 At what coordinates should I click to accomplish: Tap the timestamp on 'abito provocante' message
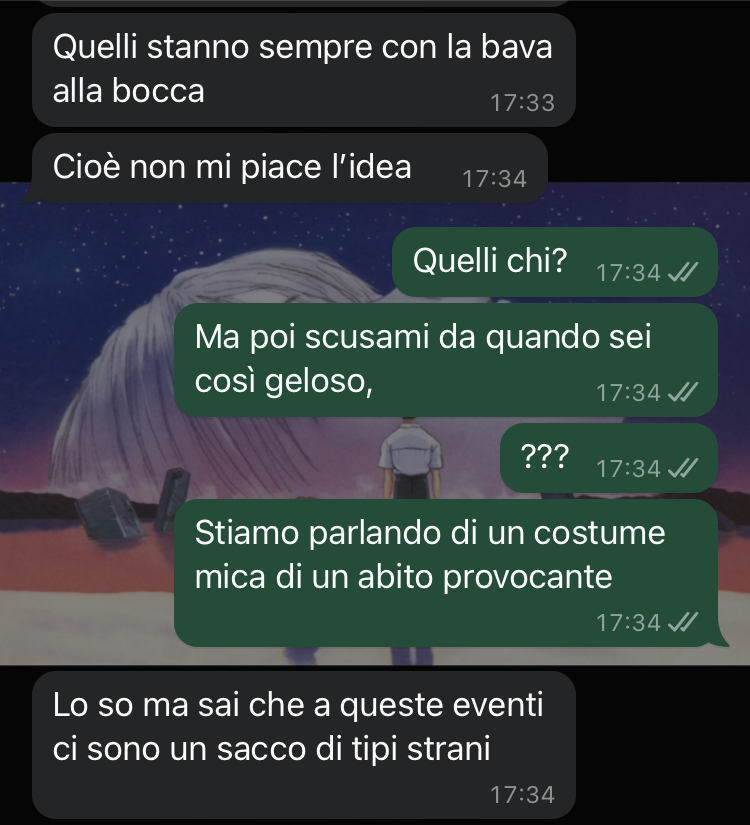(628, 622)
